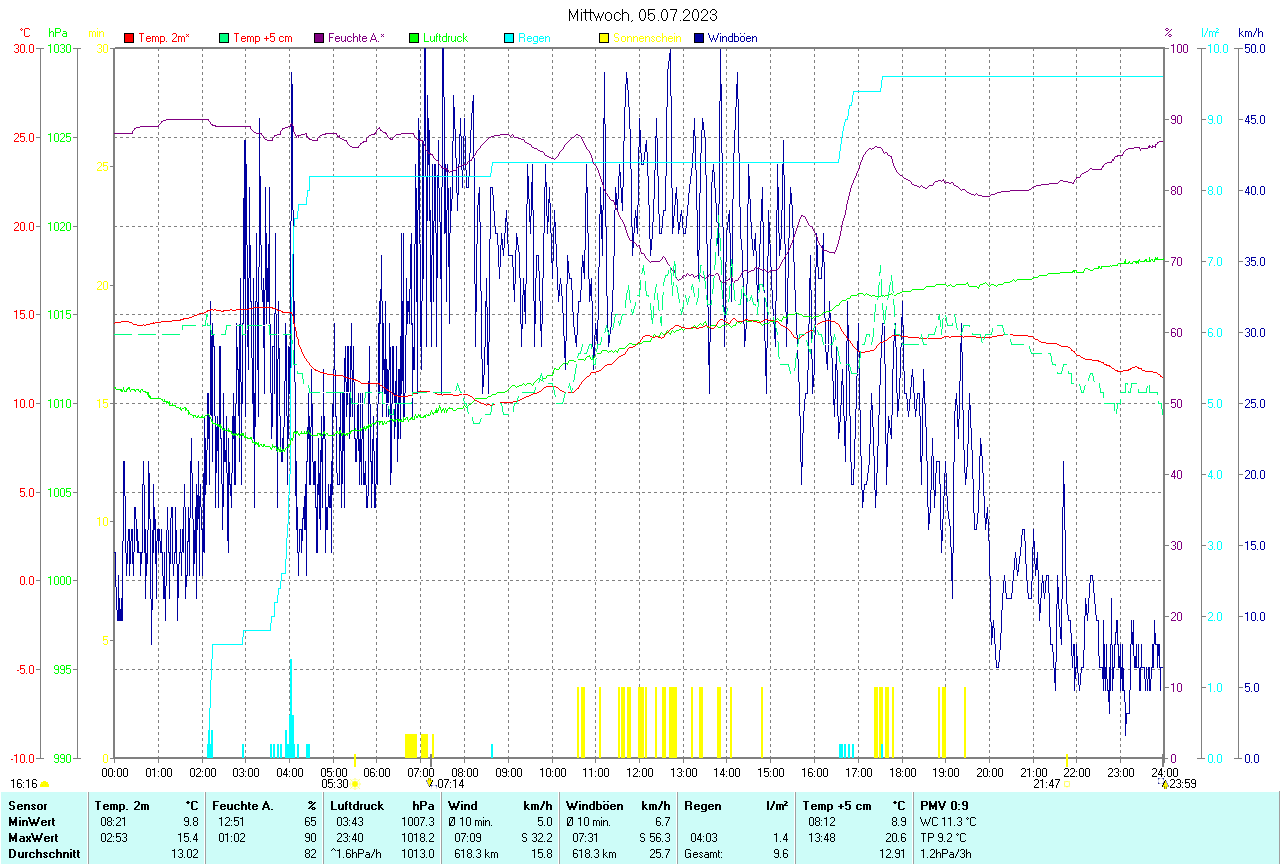Click the '18:00' time axis label
This screenshot has width=1280, height=864.
click(902, 772)
